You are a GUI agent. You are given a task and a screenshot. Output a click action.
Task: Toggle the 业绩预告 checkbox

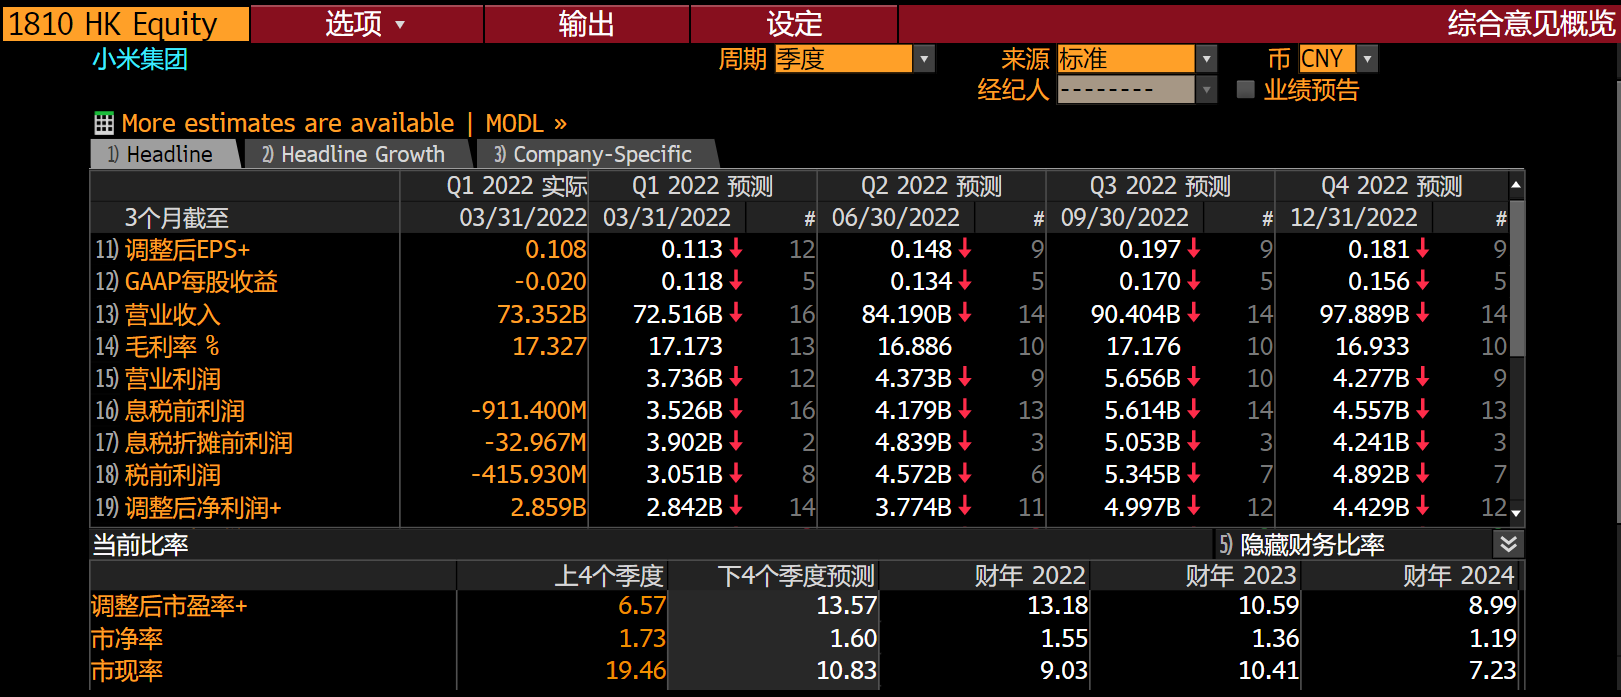(x=1245, y=89)
